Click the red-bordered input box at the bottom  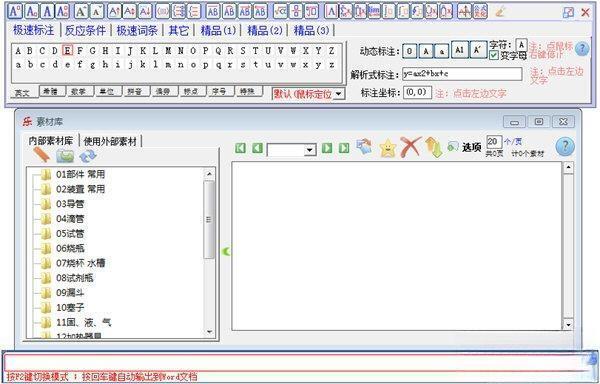[x=297, y=363]
